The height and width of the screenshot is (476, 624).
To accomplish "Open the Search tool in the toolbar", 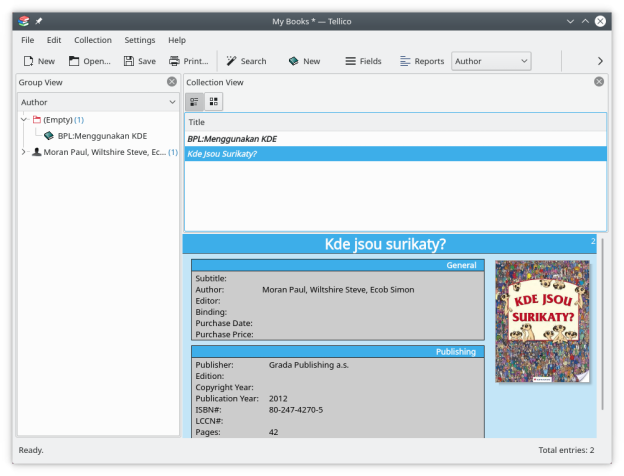I will (232, 61).
